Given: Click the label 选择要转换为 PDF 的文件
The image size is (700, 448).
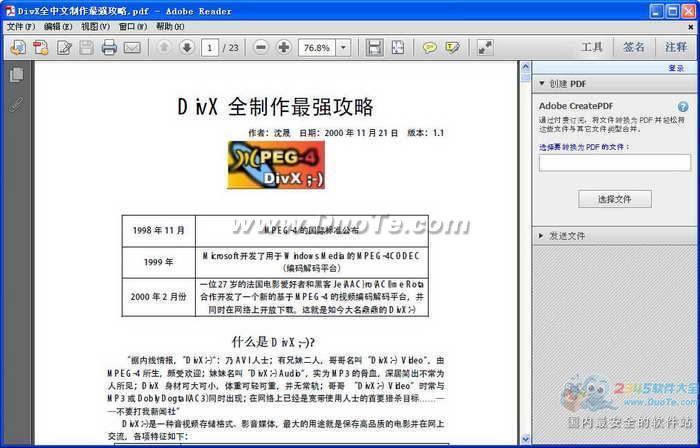Looking at the screenshot, I should [x=584, y=147].
